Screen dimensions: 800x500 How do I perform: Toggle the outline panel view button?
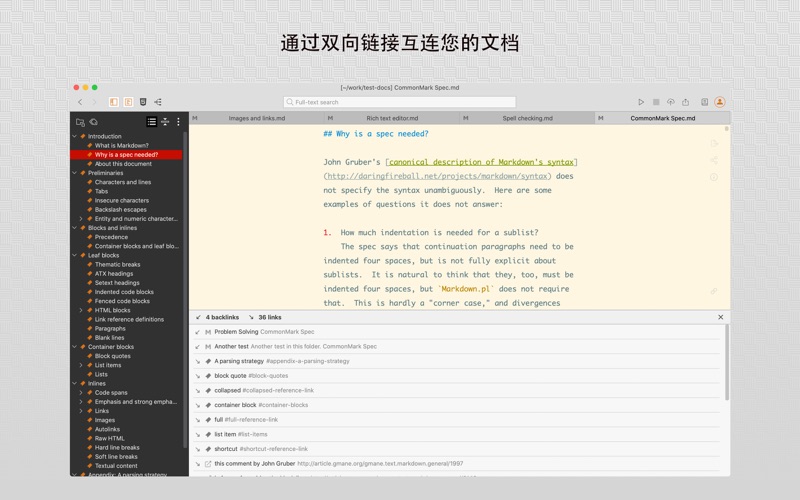point(128,102)
